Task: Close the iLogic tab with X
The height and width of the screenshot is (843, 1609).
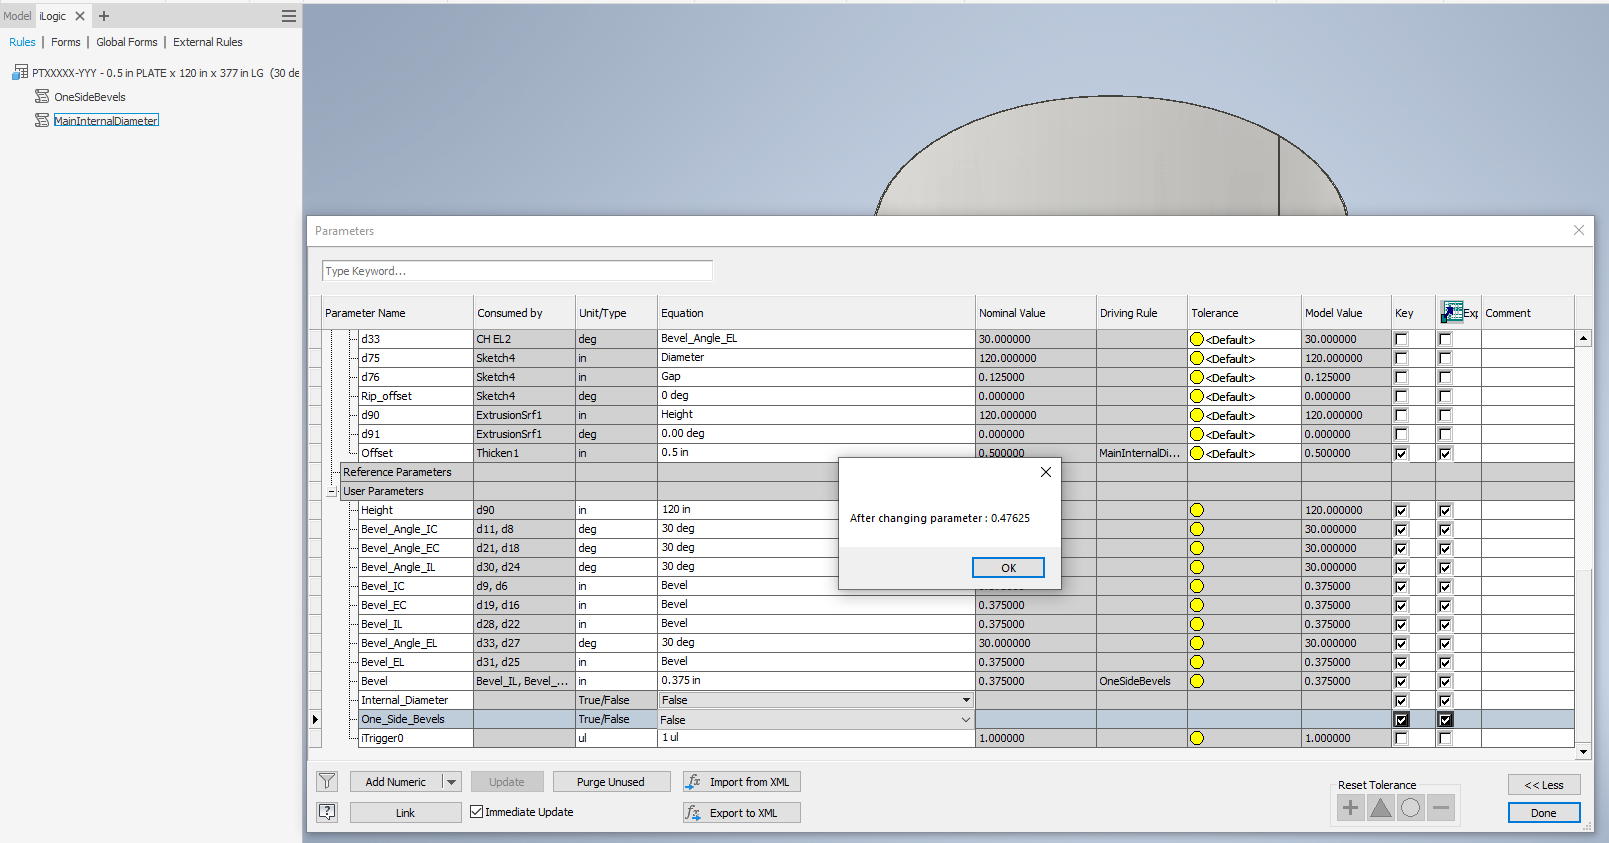Action: coord(80,16)
